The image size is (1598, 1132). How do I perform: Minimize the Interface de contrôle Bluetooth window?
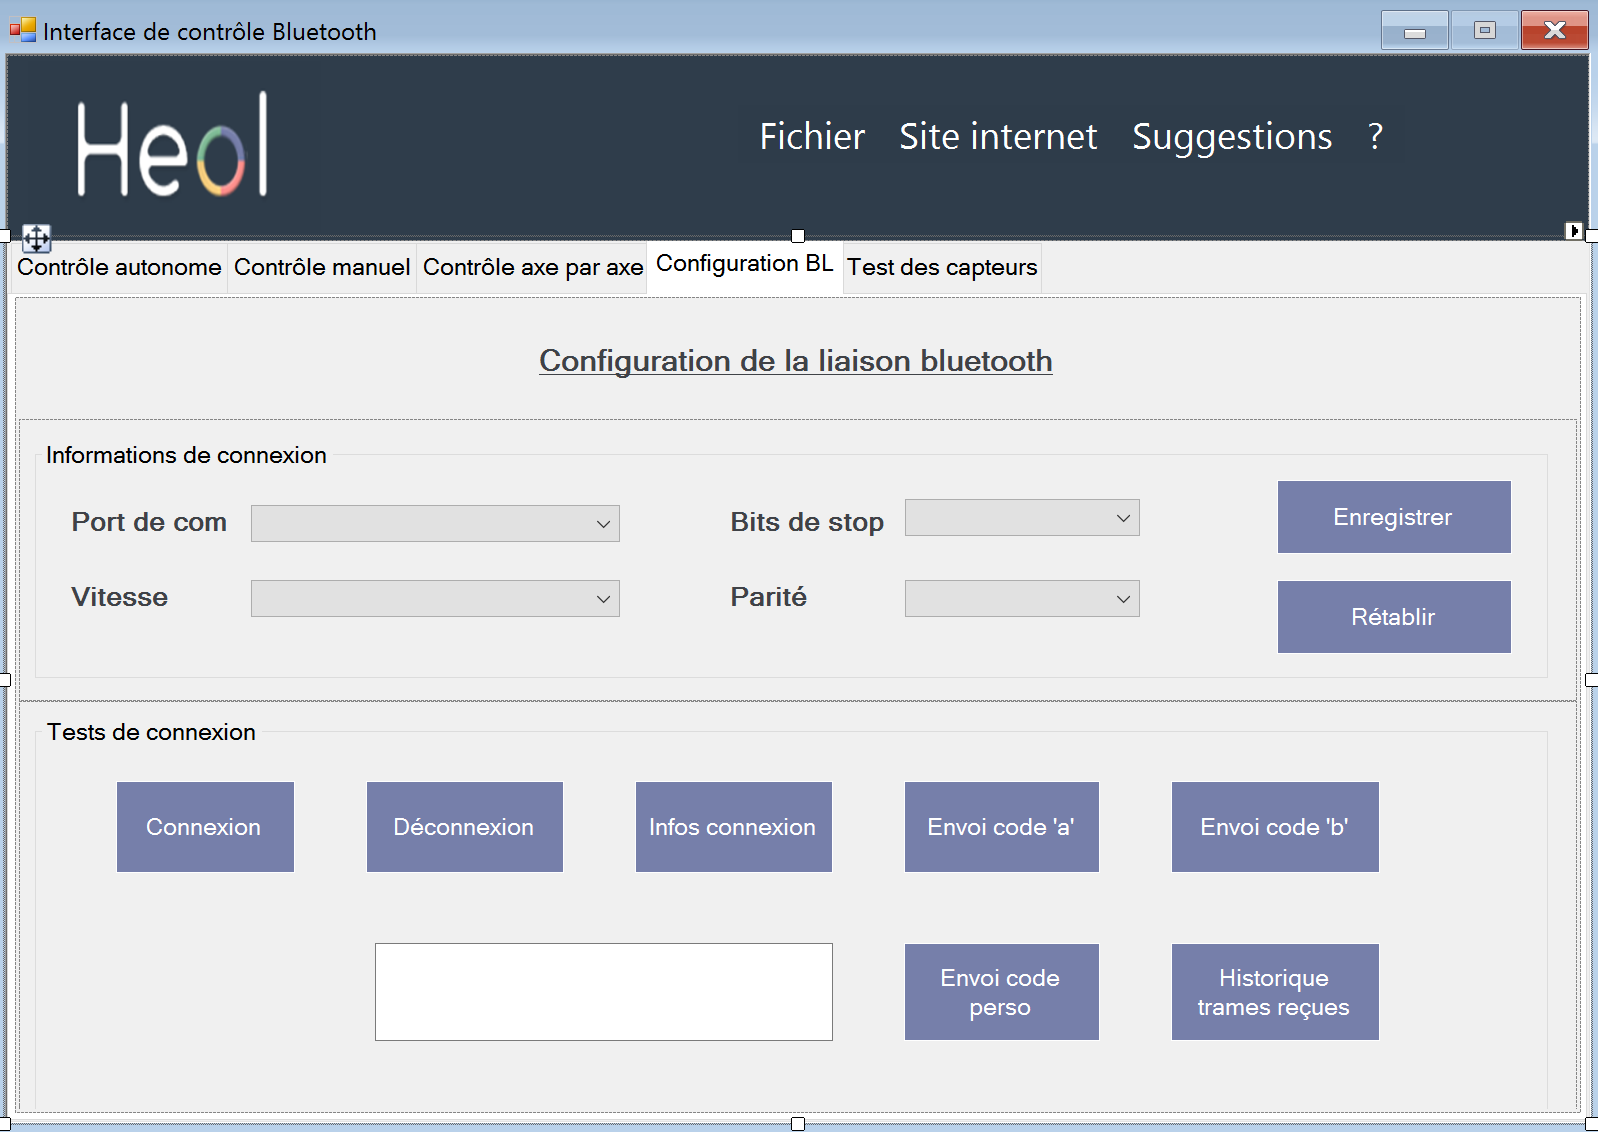(1414, 30)
